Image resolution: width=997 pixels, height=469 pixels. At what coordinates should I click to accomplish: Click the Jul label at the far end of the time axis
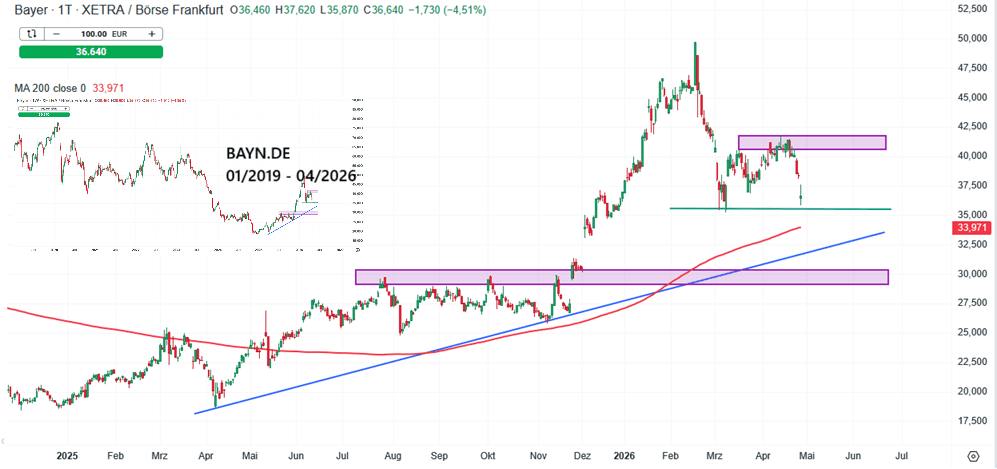[902, 456]
